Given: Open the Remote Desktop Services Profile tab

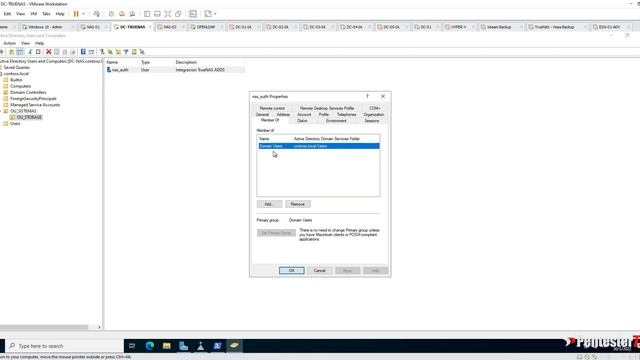Looking at the screenshot, I should [327, 108].
